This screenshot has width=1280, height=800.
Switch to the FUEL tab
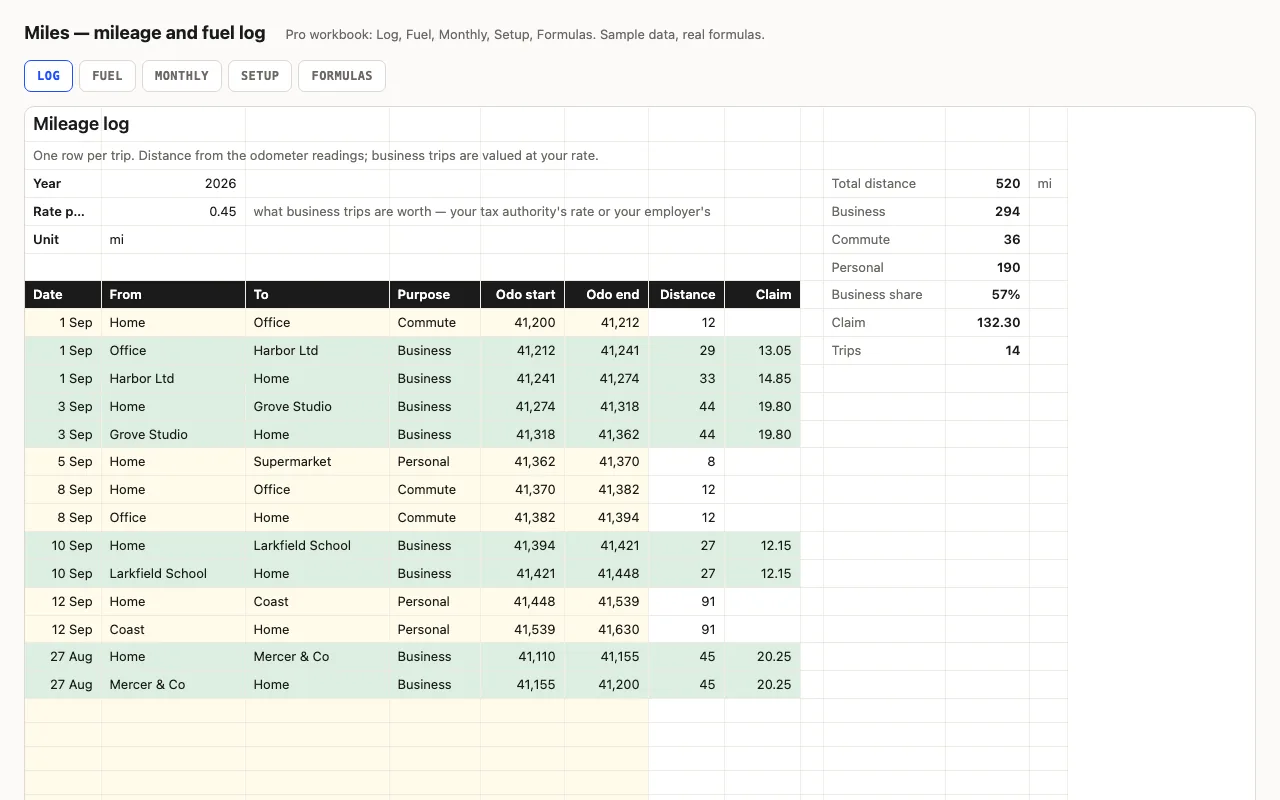[x=107, y=76]
